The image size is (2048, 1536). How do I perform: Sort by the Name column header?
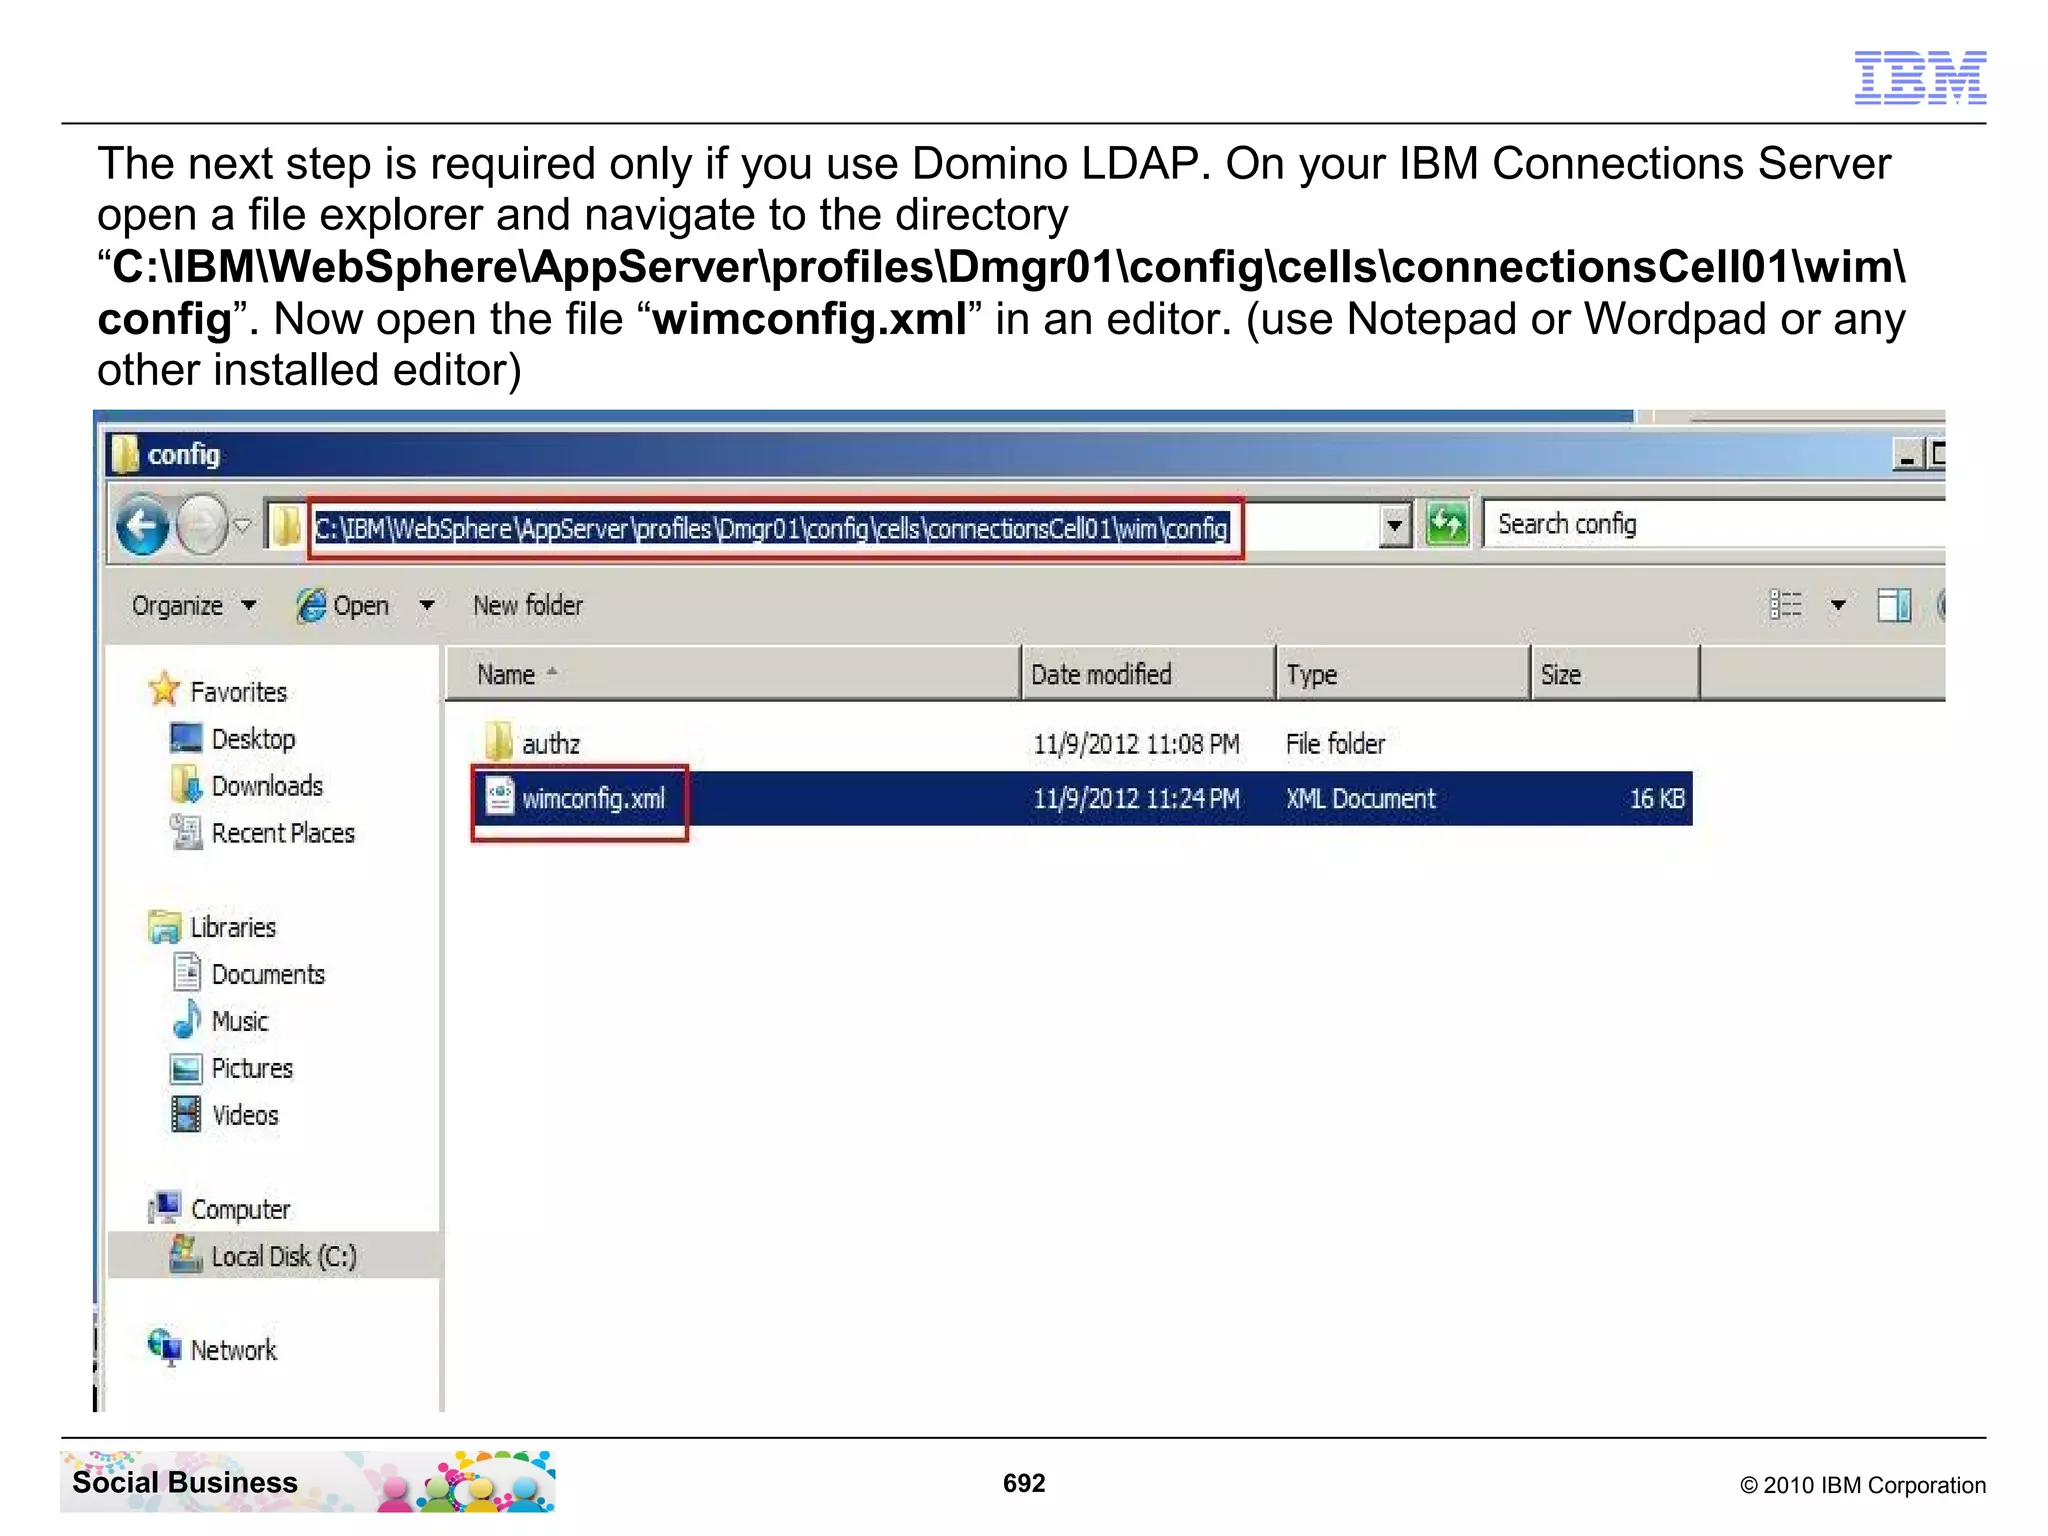[732, 674]
